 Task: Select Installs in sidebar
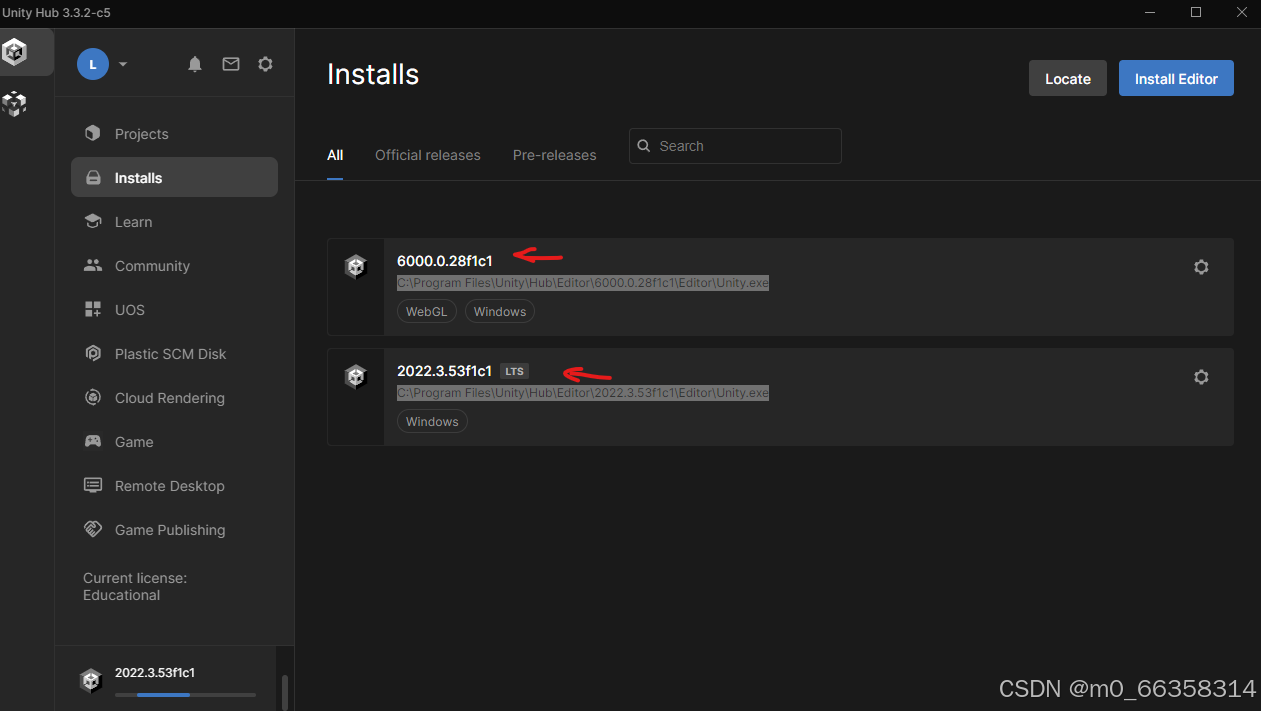click(174, 177)
